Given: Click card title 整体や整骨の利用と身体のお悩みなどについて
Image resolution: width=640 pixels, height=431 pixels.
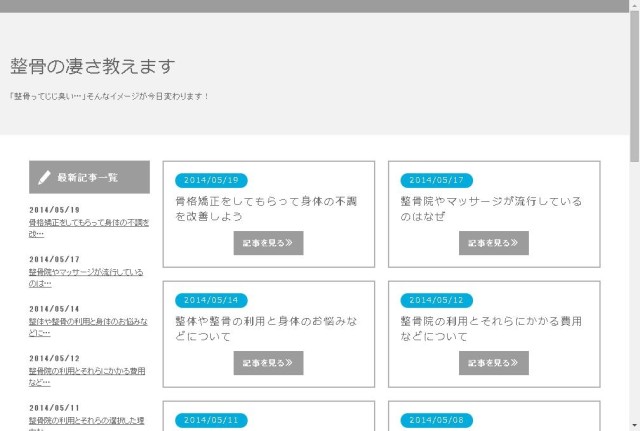Looking at the screenshot, I should point(266,329).
